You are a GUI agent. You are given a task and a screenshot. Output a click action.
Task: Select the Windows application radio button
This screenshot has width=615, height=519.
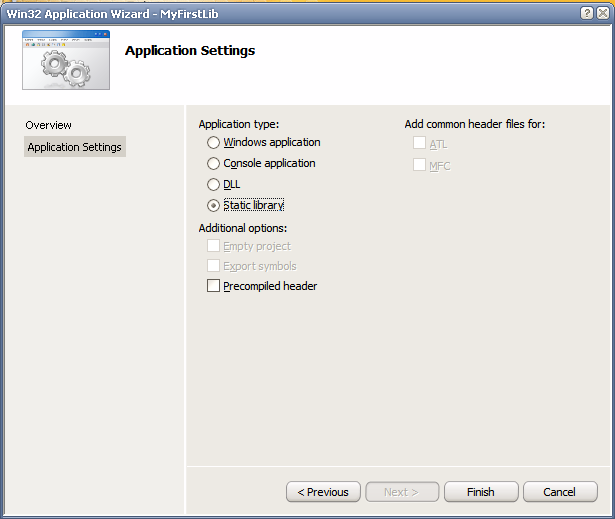point(213,143)
